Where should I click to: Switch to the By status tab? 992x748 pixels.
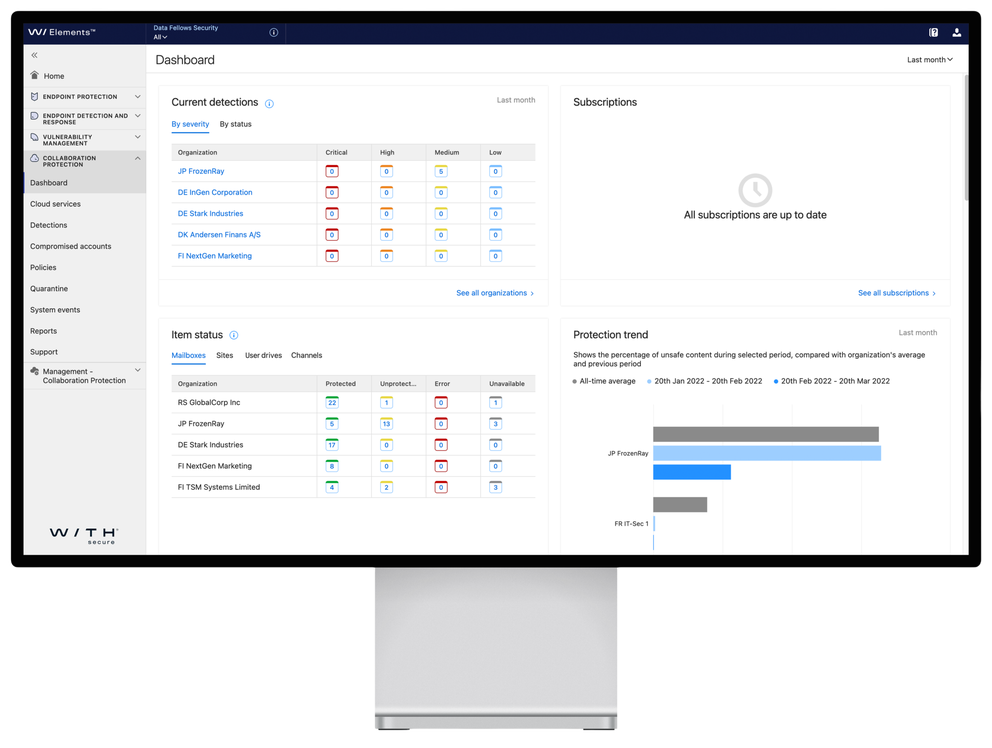pos(236,124)
